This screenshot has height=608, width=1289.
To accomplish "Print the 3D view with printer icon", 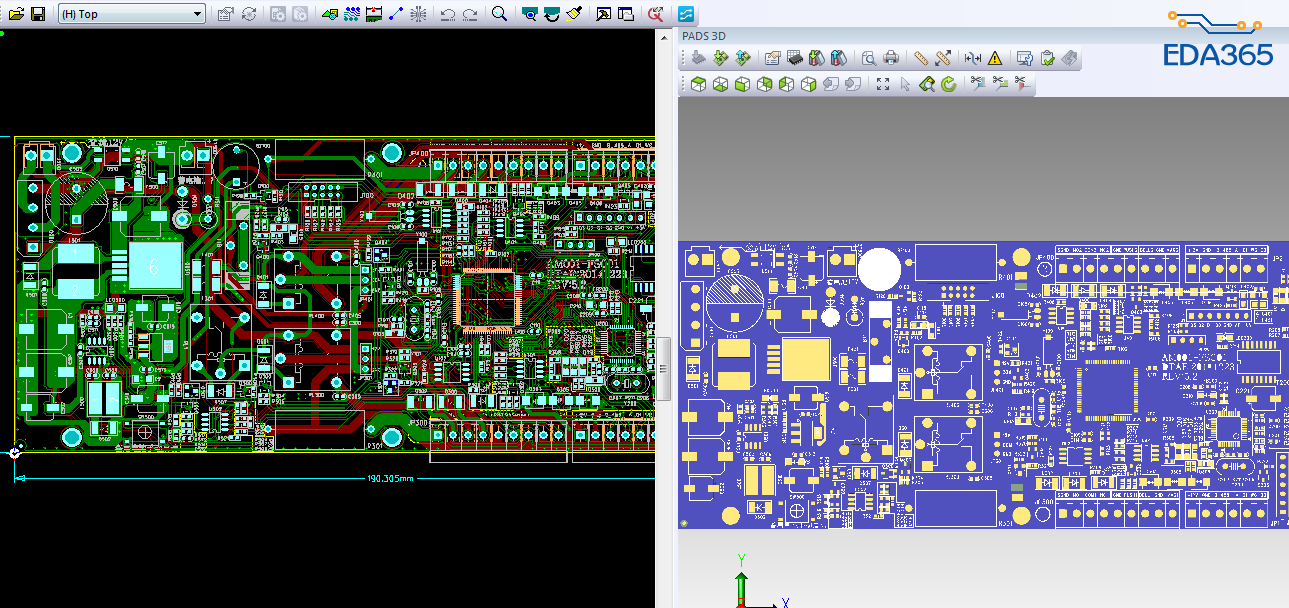I will click(x=891, y=58).
